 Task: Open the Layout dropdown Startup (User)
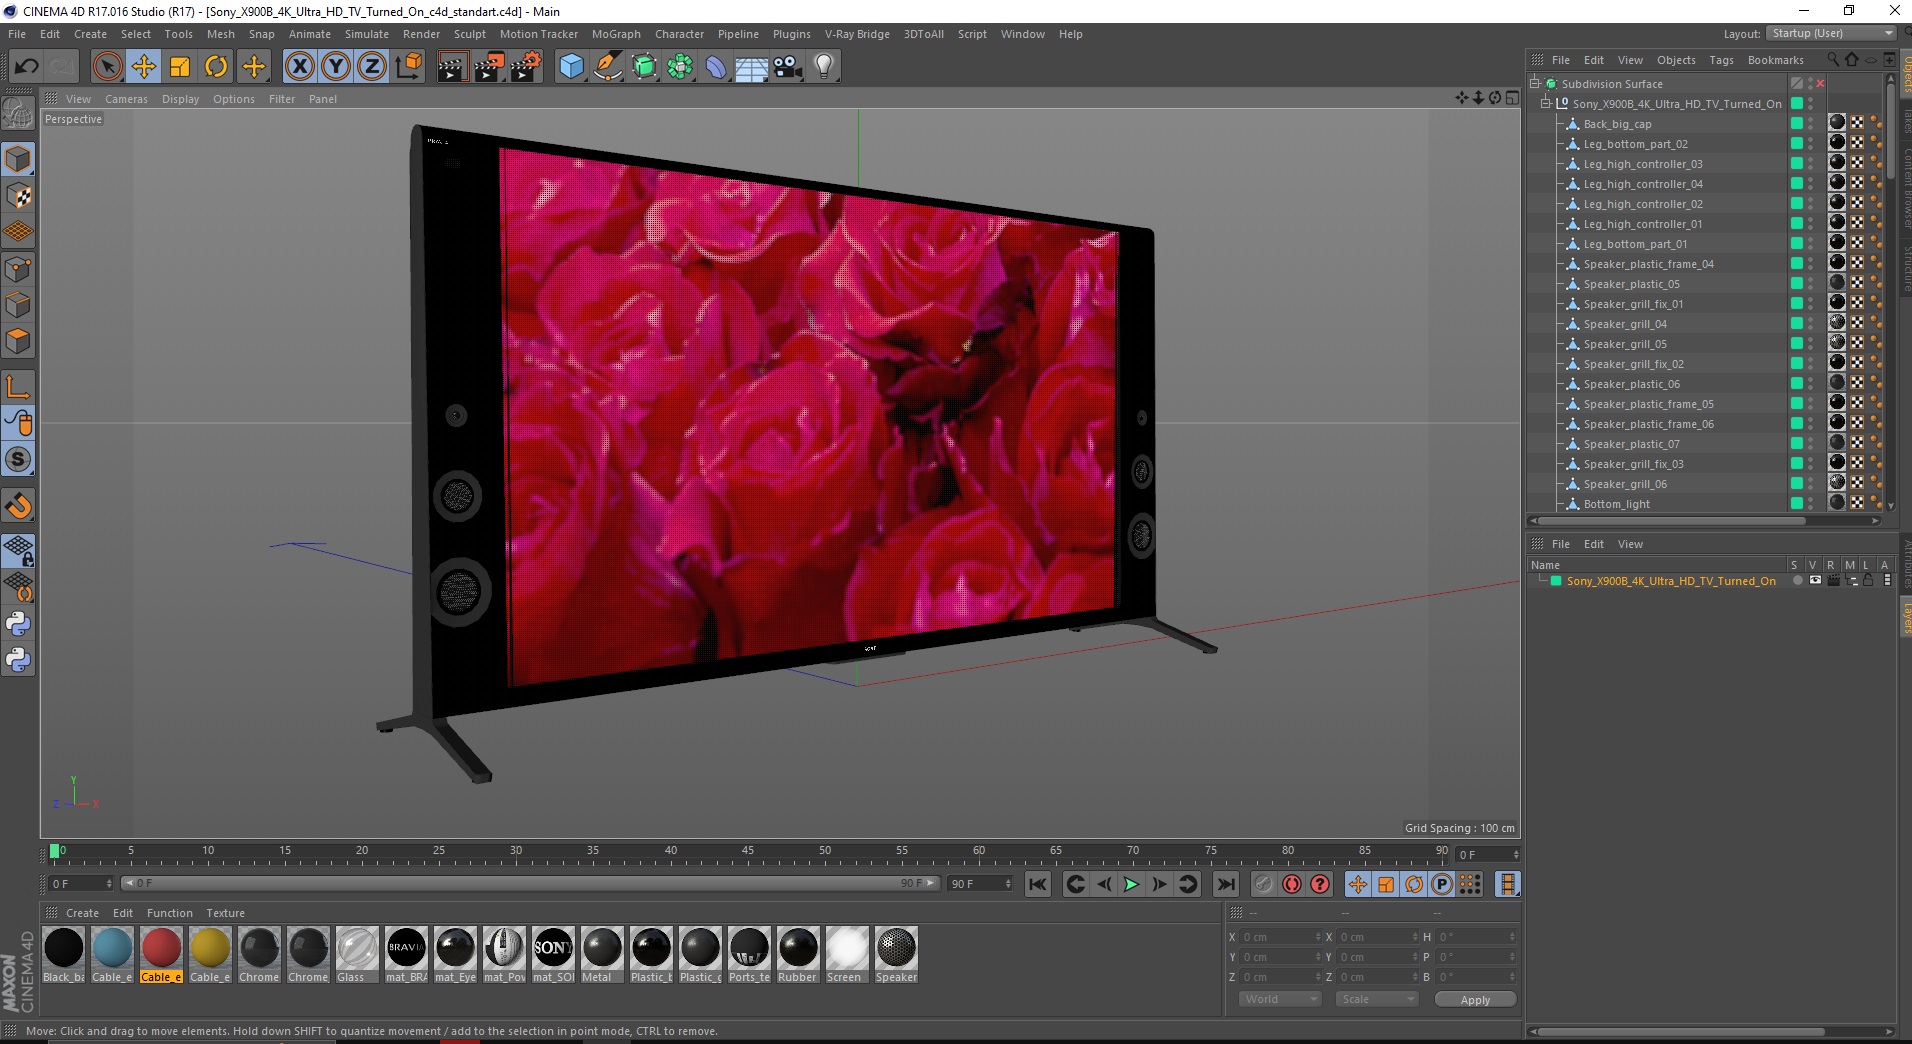click(1831, 33)
